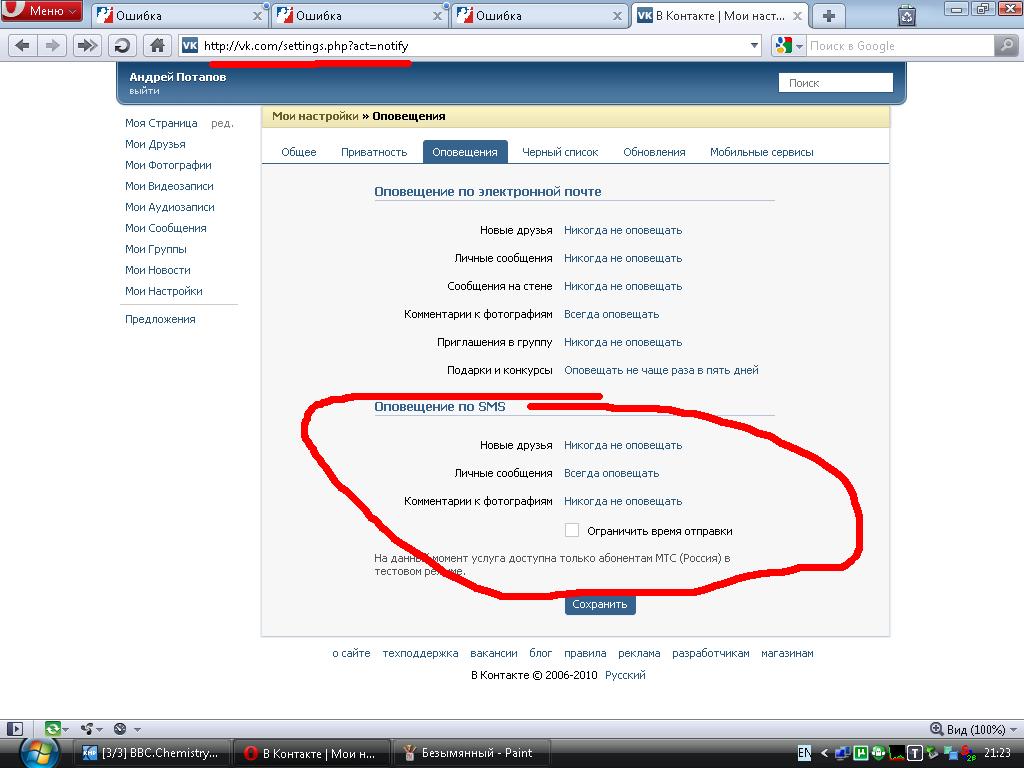The height and width of the screenshot is (768, 1024).
Task: Change Приглашения в группу notification setting
Action: click(623, 342)
